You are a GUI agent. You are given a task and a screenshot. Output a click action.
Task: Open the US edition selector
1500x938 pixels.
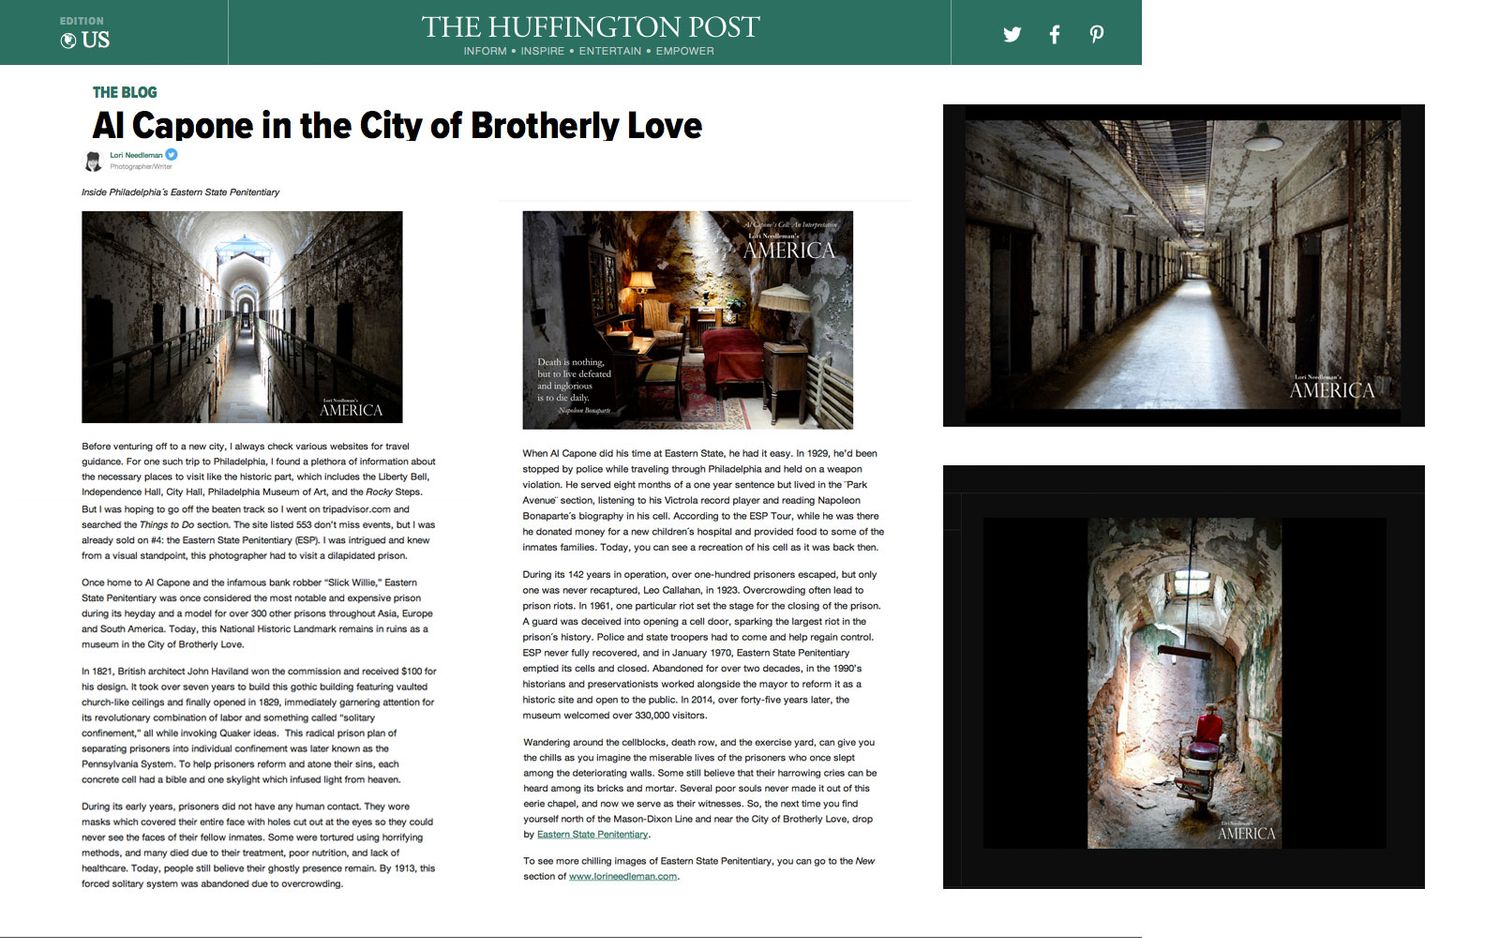point(85,33)
